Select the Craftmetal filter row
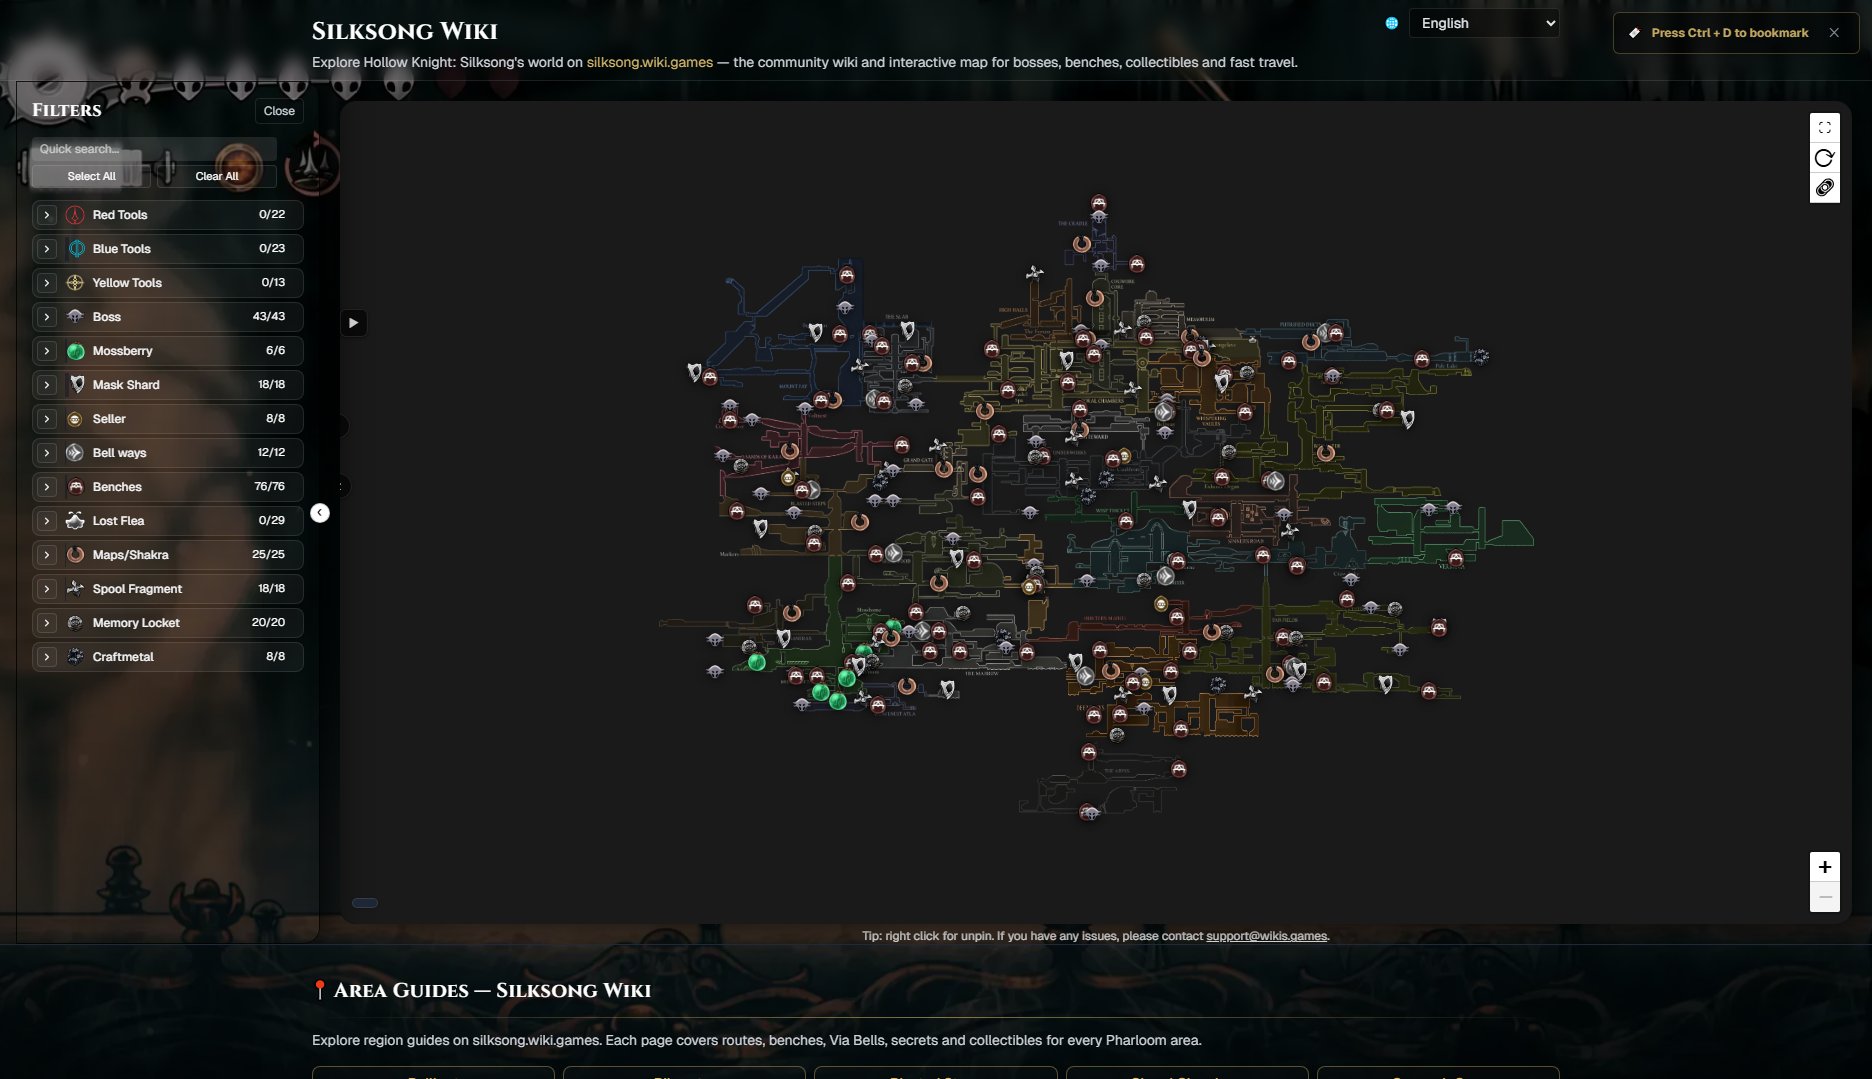This screenshot has width=1872, height=1079. (x=167, y=657)
